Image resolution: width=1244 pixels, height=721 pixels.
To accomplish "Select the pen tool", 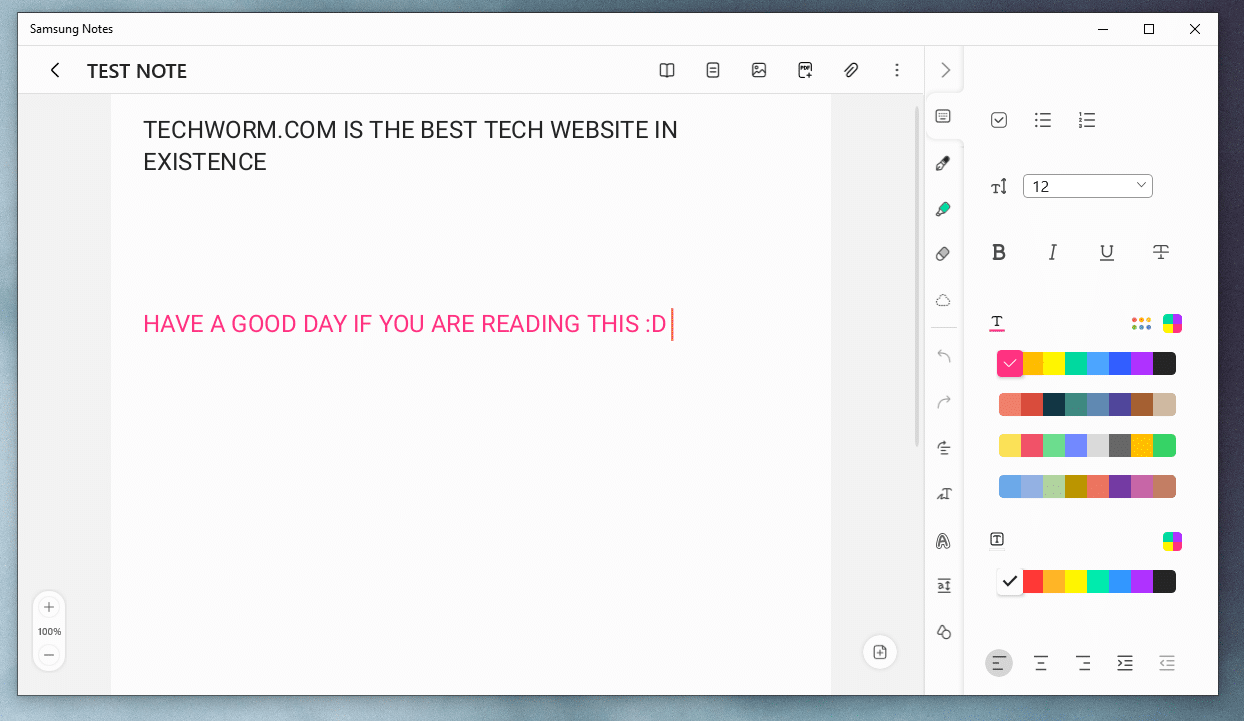I will pos(943,163).
